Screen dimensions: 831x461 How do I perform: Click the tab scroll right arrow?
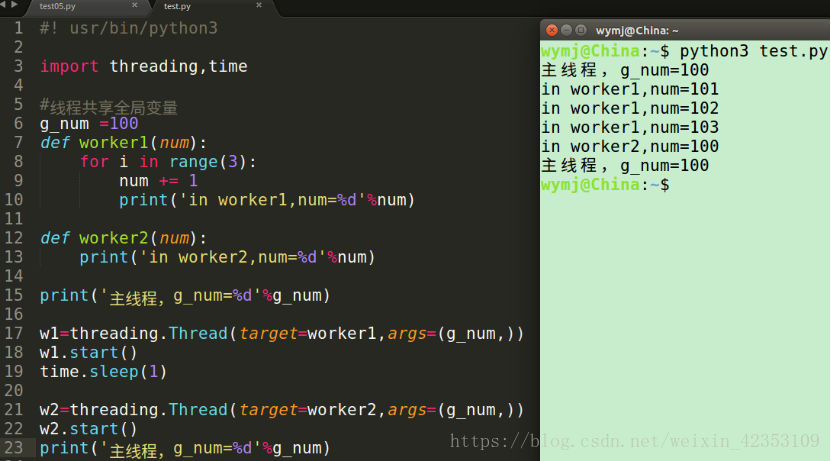coord(14,5)
